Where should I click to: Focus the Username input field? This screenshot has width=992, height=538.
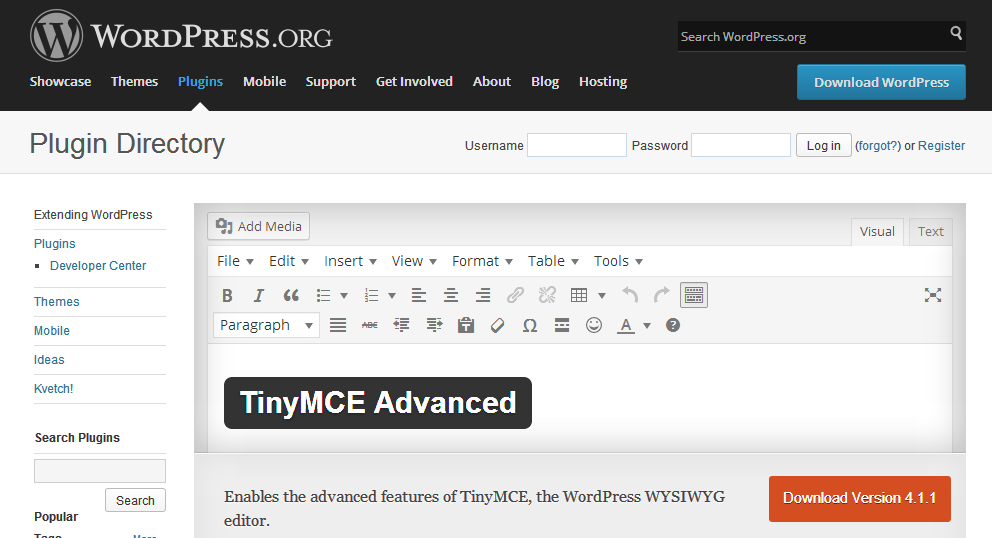tap(577, 145)
